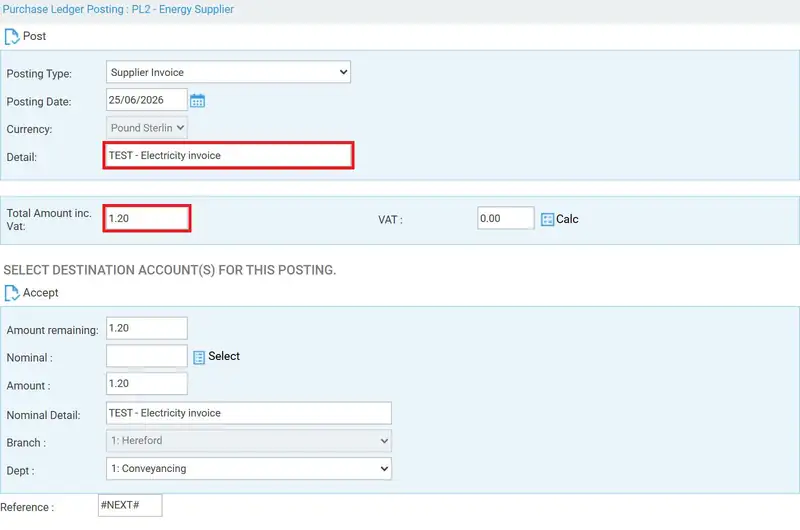Open the Posting Type dropdown
The height and width of the screenshot is (530, 800).
point(228,72)
